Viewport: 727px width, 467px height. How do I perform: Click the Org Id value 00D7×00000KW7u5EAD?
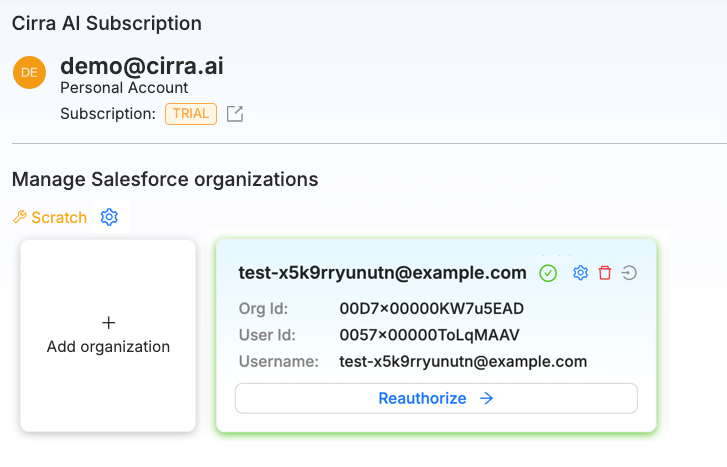[432, 308]
